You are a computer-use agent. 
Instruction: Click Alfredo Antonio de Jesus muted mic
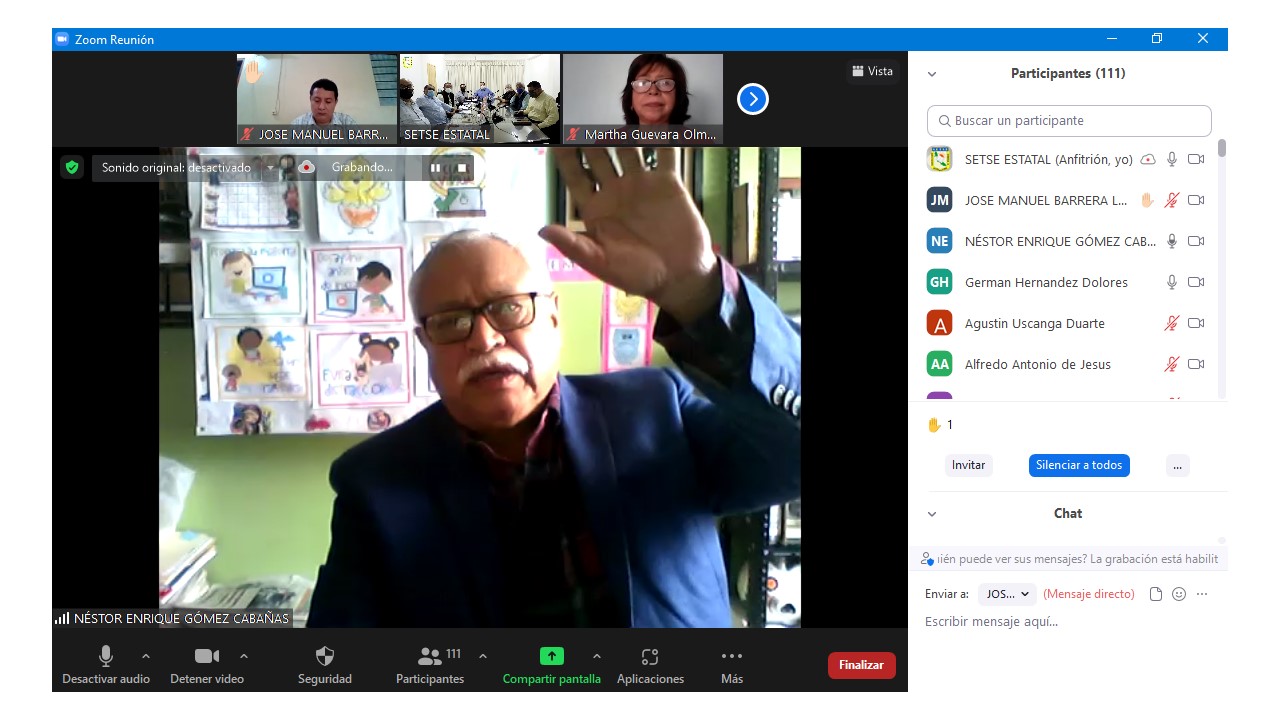pos(1172,364)
